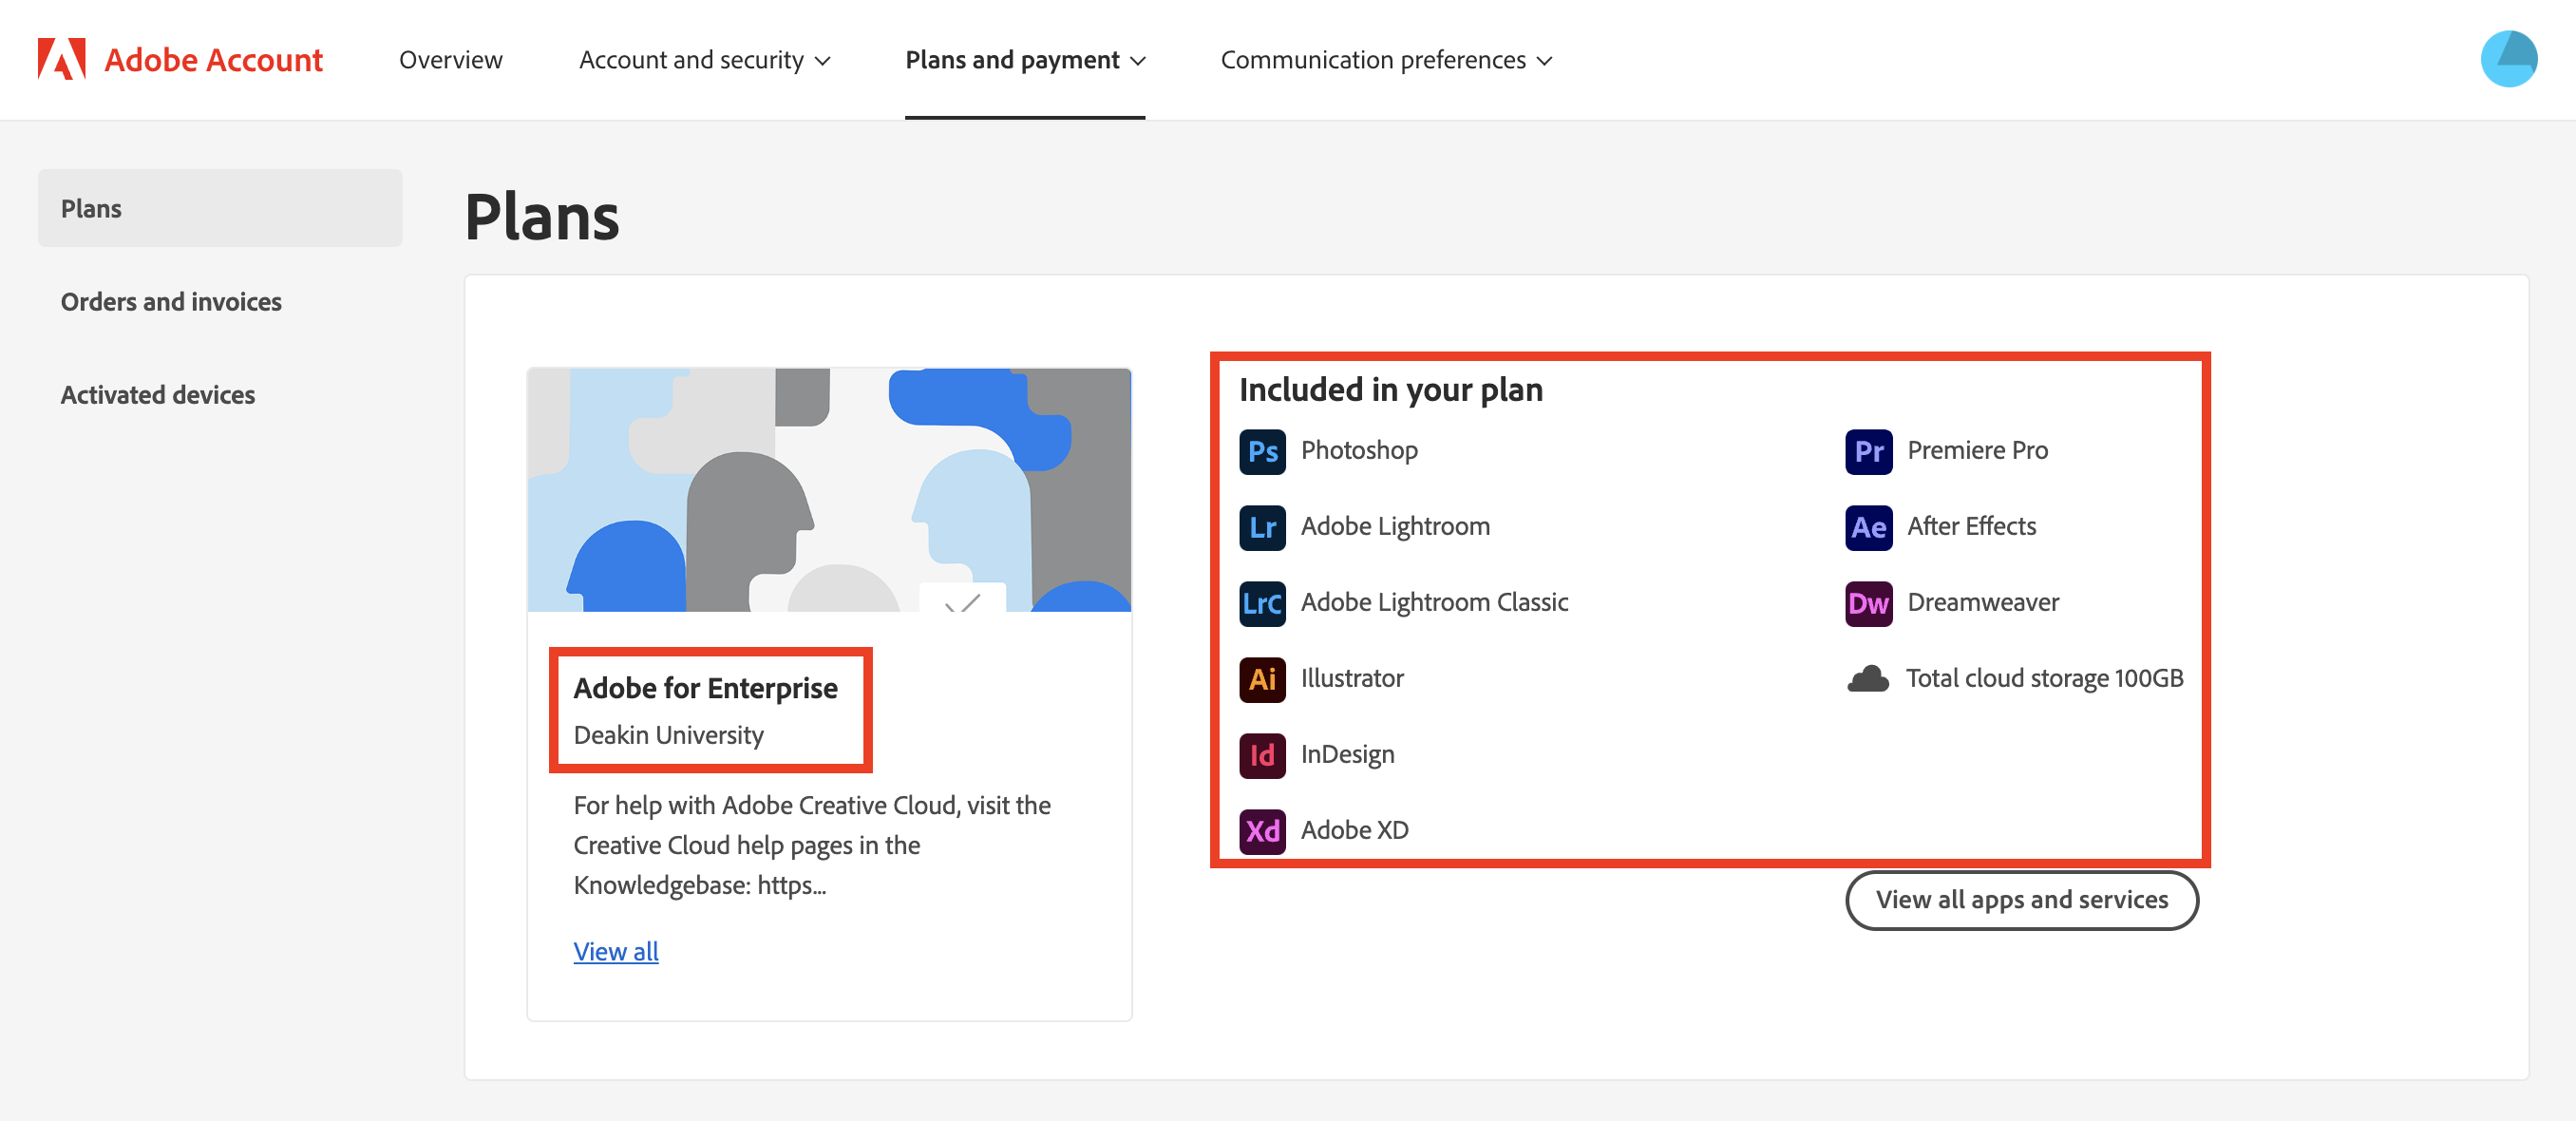The height and width of the screenshot is (1121, 2576).
Task: Click the Deakin University text
Action: click(668, 735)
